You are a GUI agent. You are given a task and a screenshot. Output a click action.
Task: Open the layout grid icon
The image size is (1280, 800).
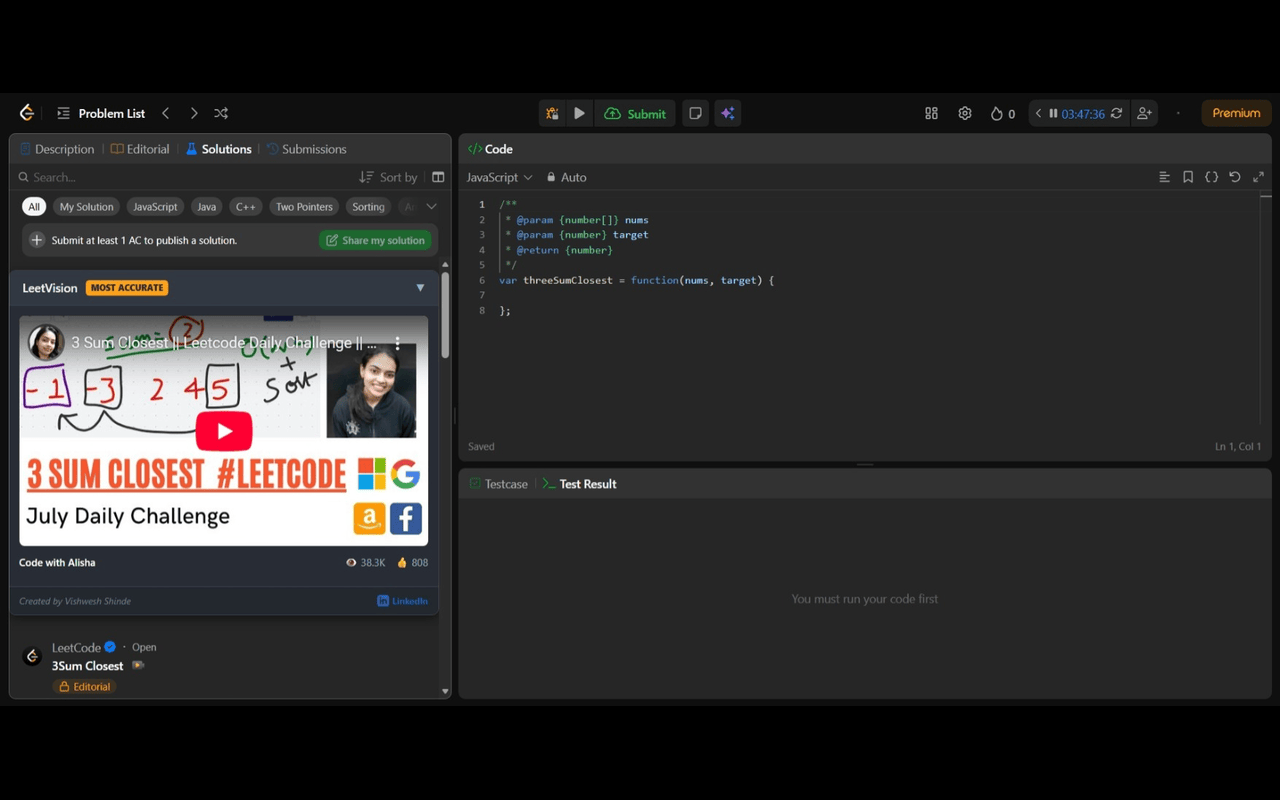[x=931, y=113]
